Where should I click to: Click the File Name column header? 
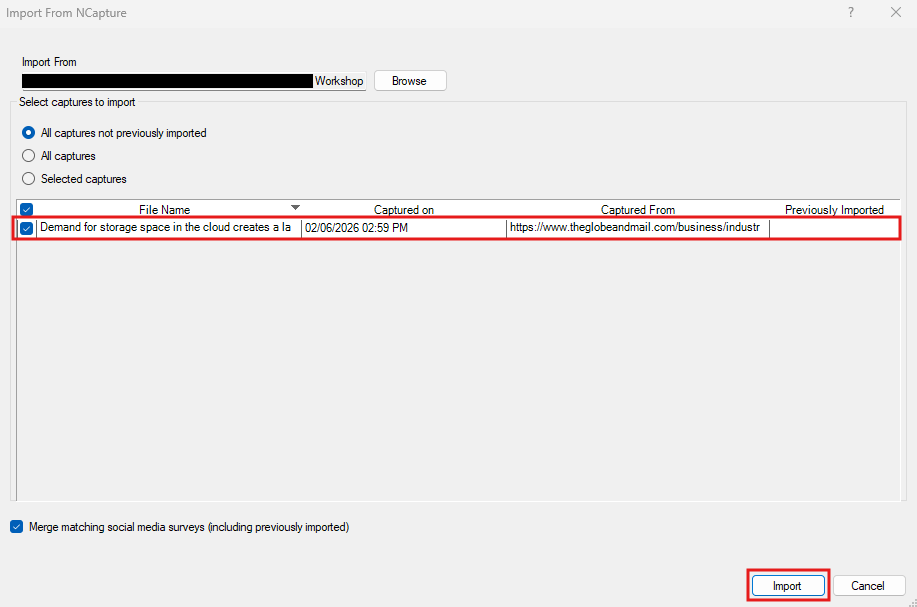(164, 209)
